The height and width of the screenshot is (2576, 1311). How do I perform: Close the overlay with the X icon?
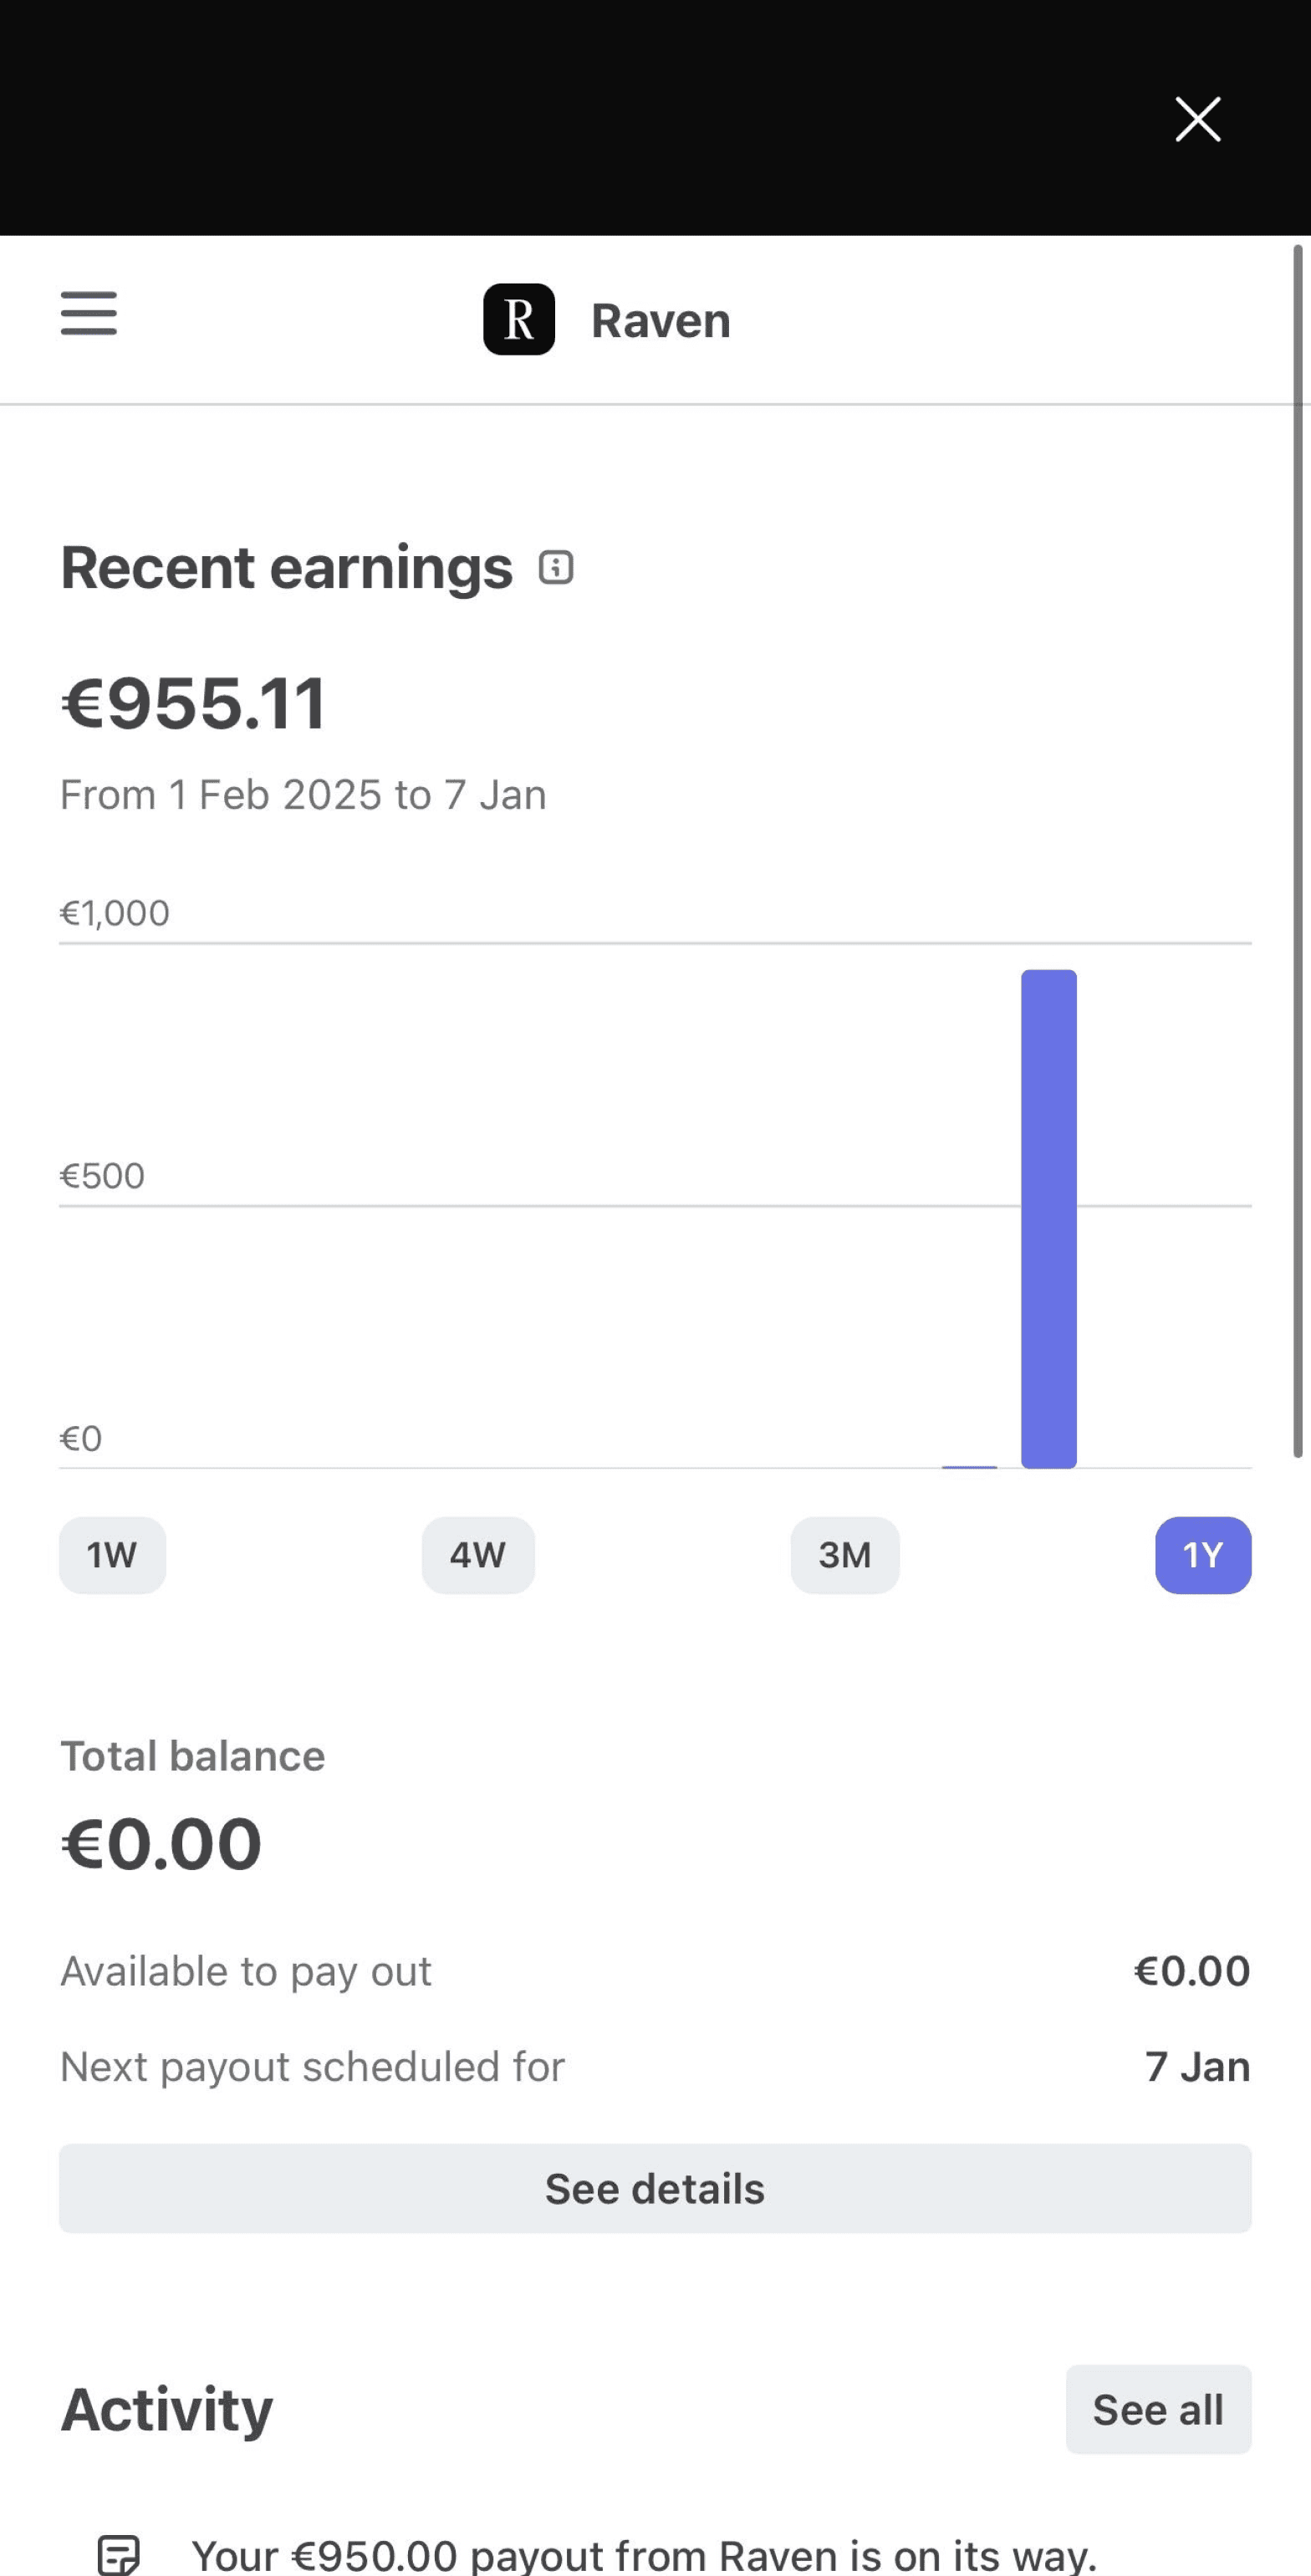coord(1197,120)
